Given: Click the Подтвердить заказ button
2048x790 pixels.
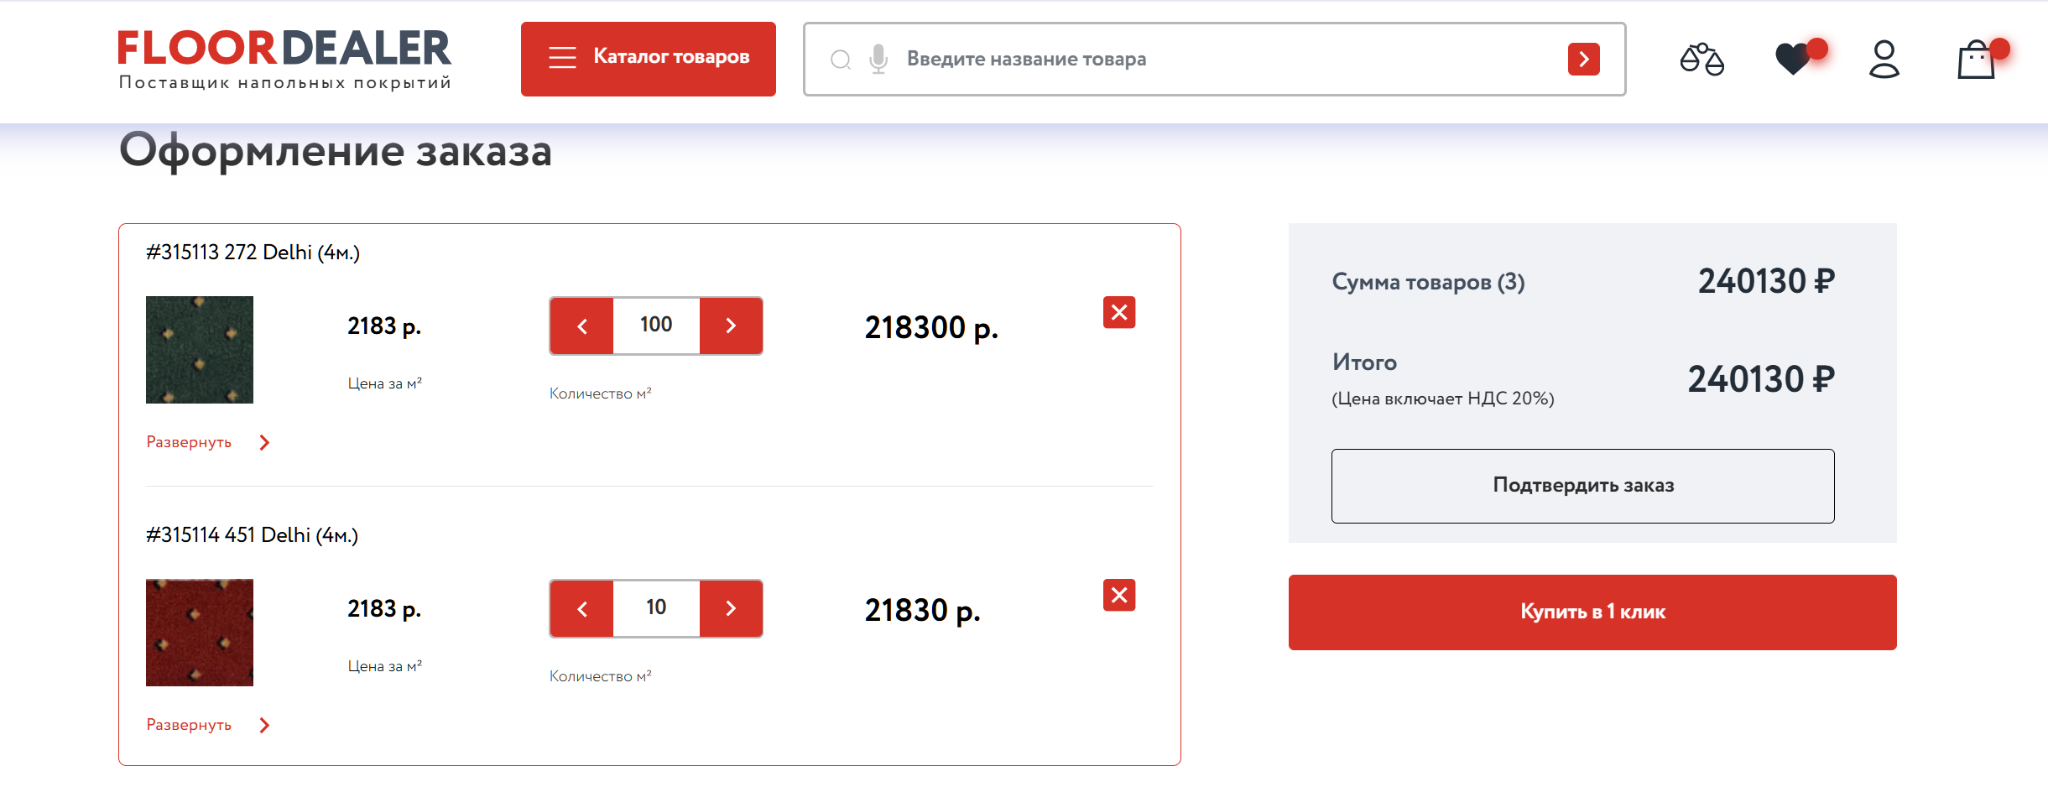Looking at the screenshot, I should [1582, 486].
